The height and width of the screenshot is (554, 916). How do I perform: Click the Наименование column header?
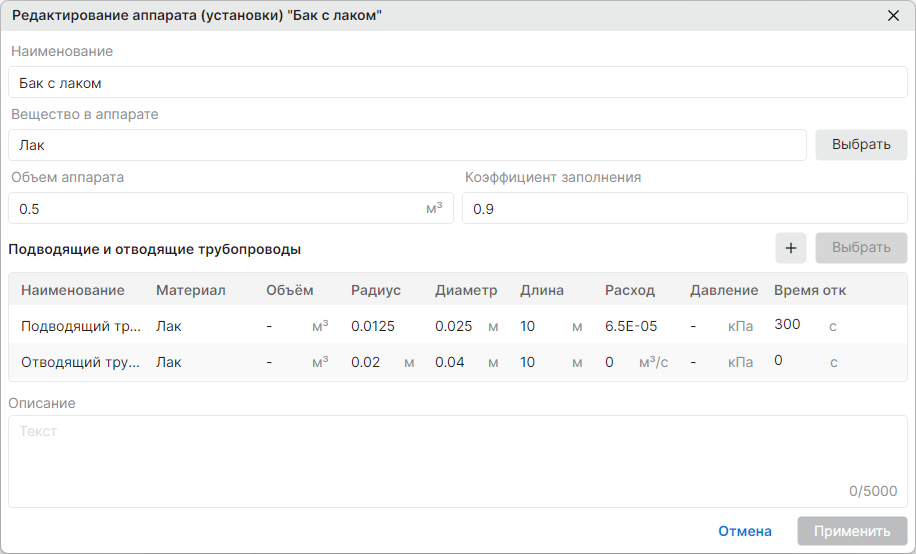(72, 290)
